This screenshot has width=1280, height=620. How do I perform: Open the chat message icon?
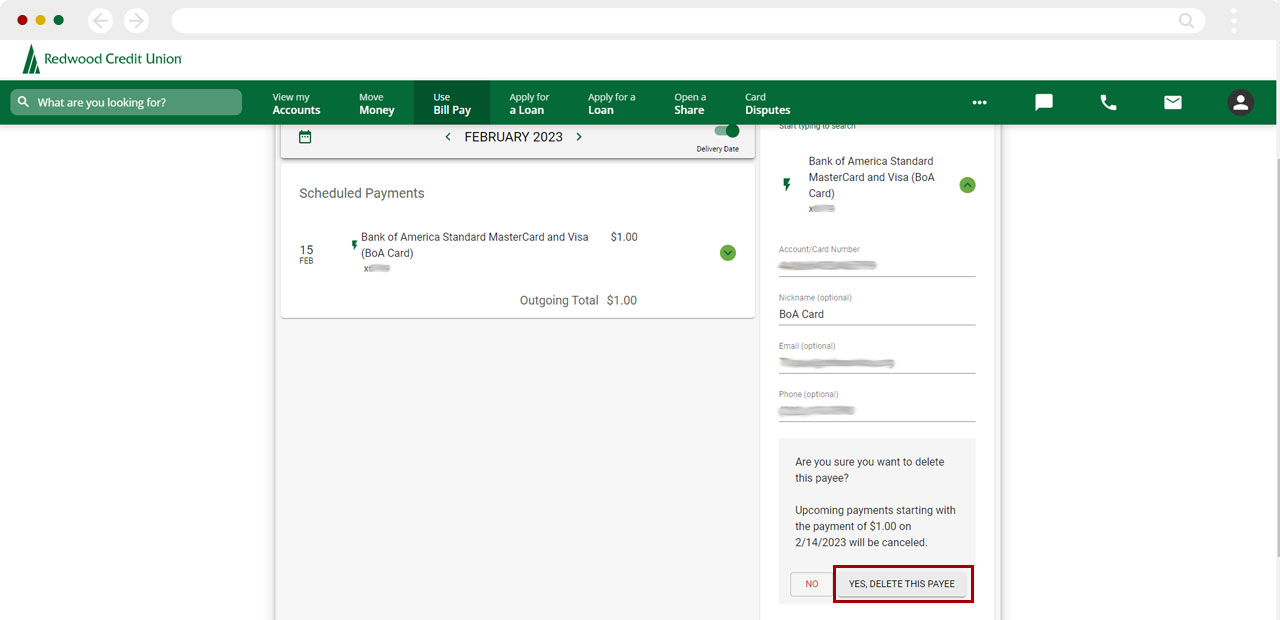tap(1044, 102)
